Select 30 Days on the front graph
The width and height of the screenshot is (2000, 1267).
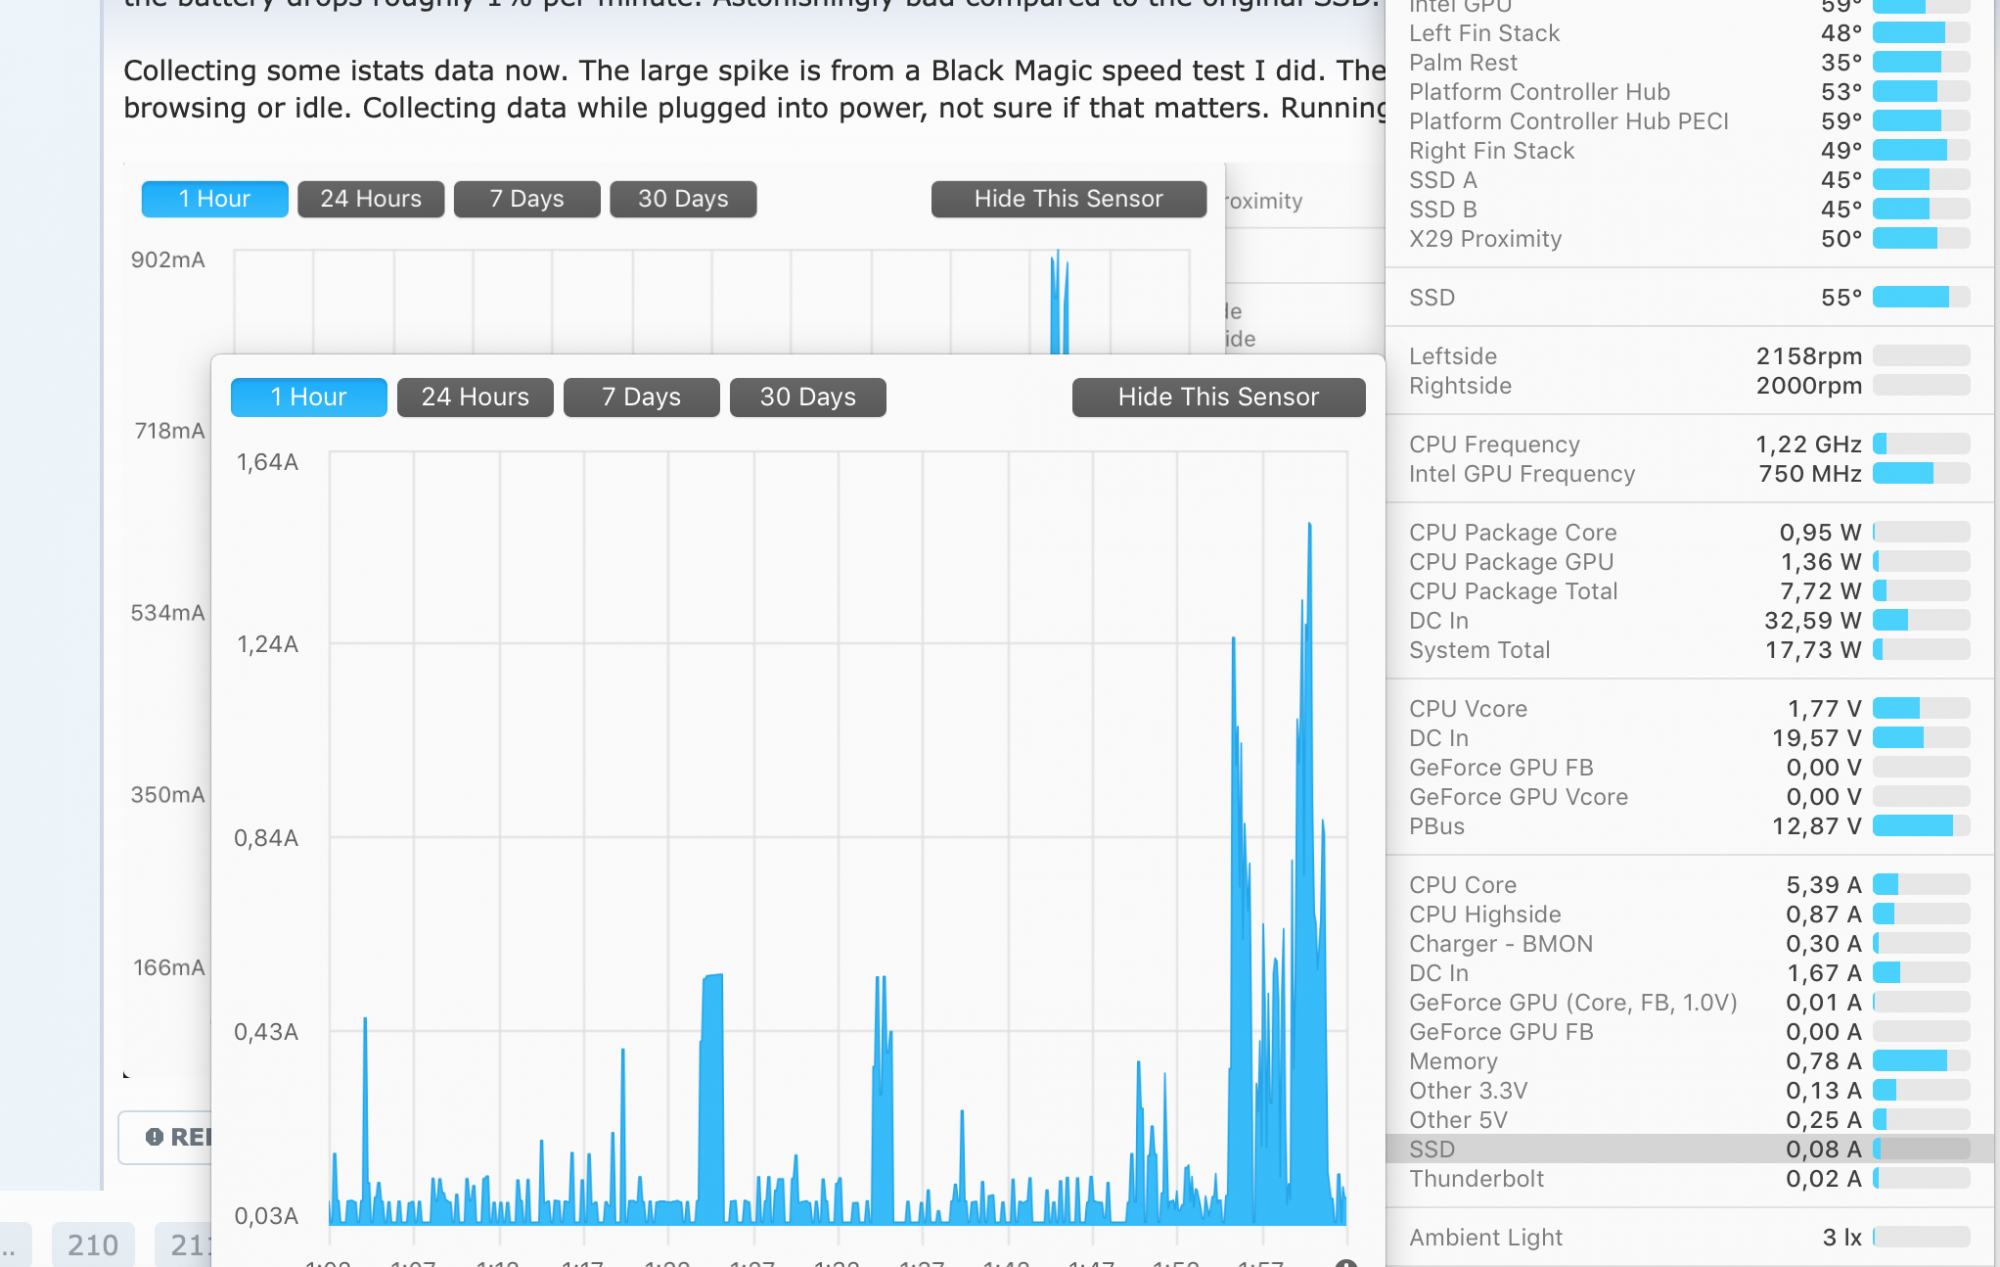[x=807, y=397]
